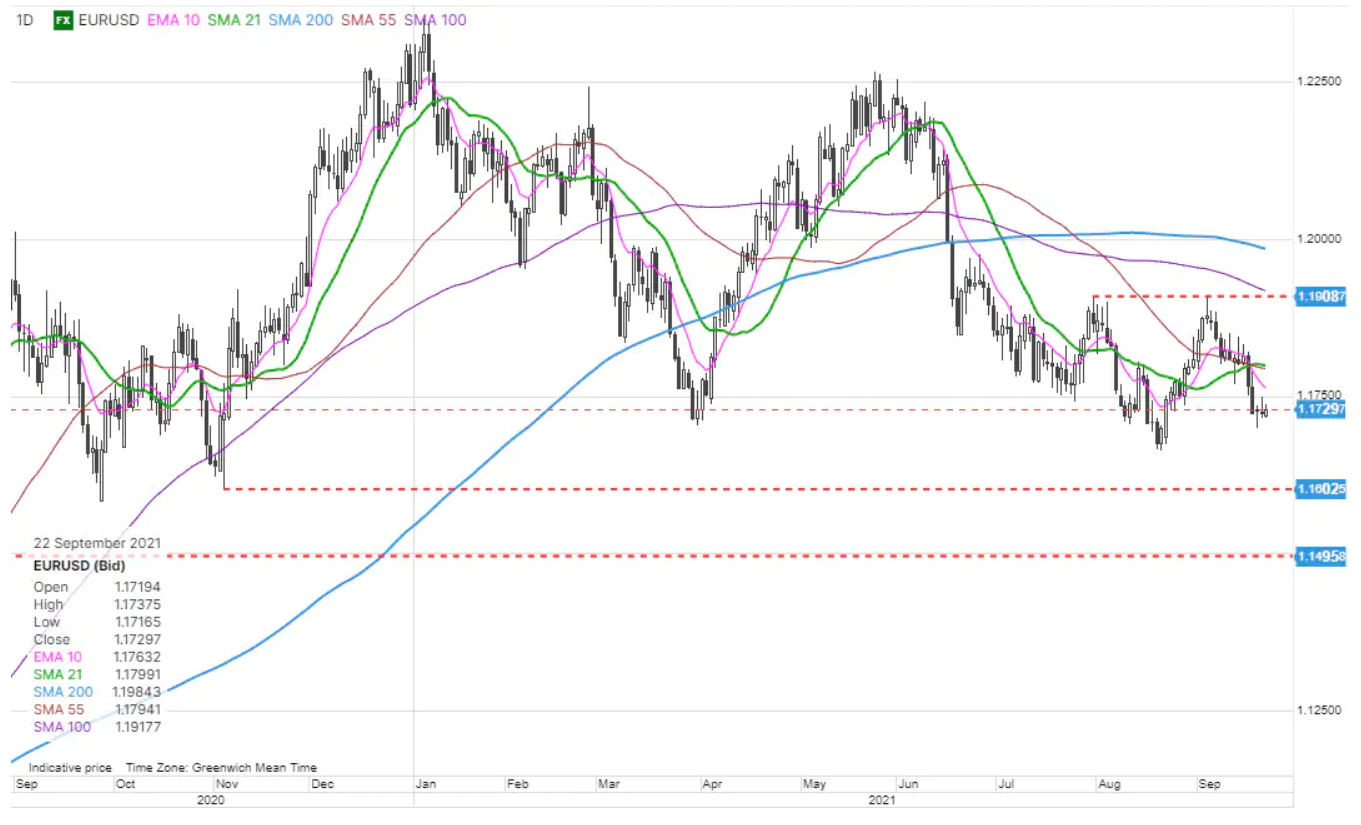This screenshot has height=825, width=1361.
Task: Click the 1.16025 support level tag
Action: (x=1320, y=489)
